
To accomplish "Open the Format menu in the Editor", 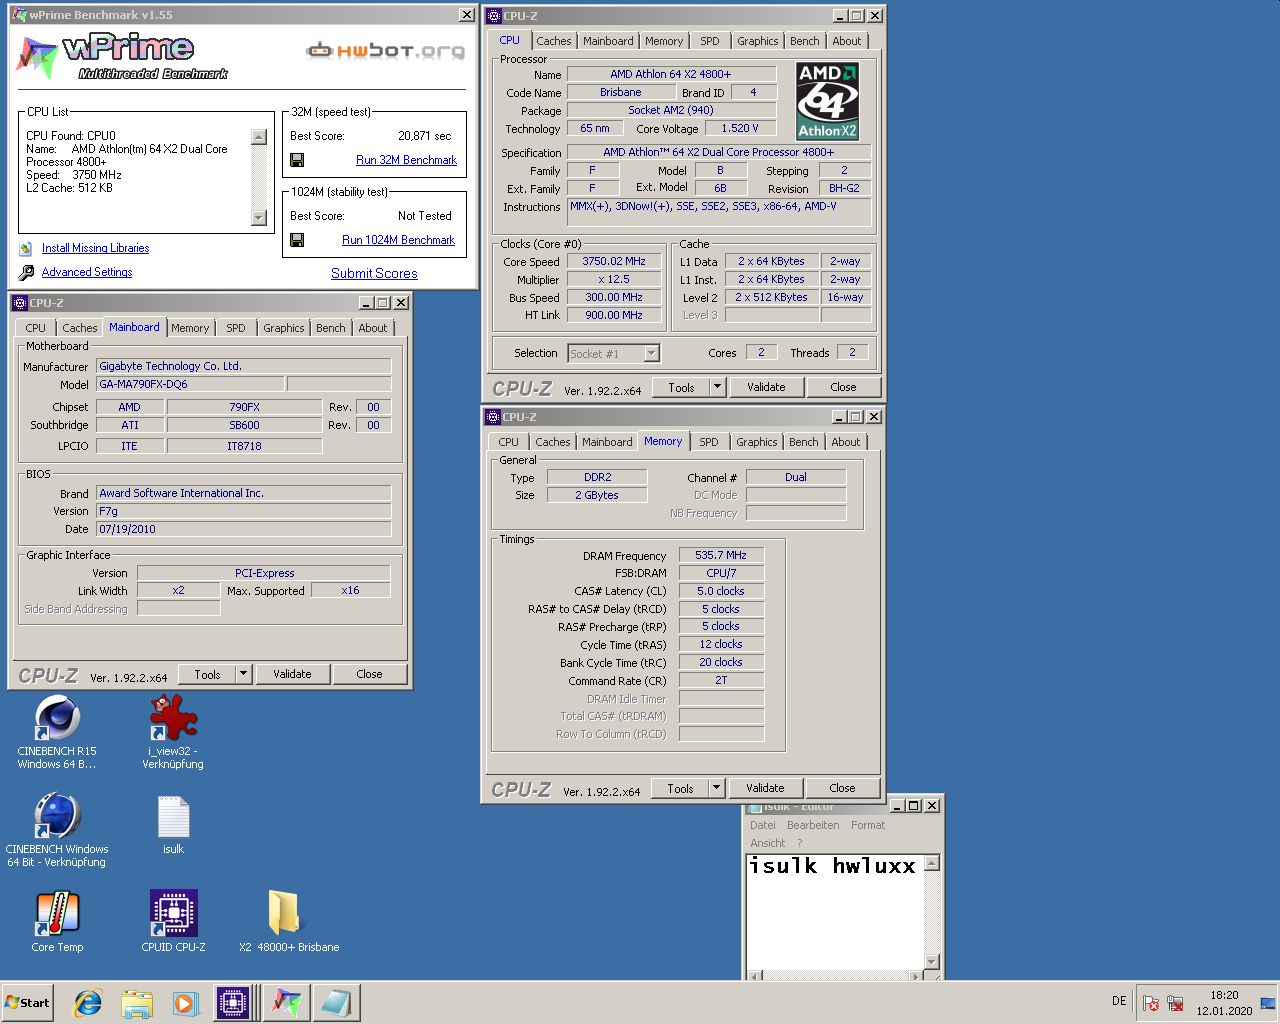I will click(868, 825).
